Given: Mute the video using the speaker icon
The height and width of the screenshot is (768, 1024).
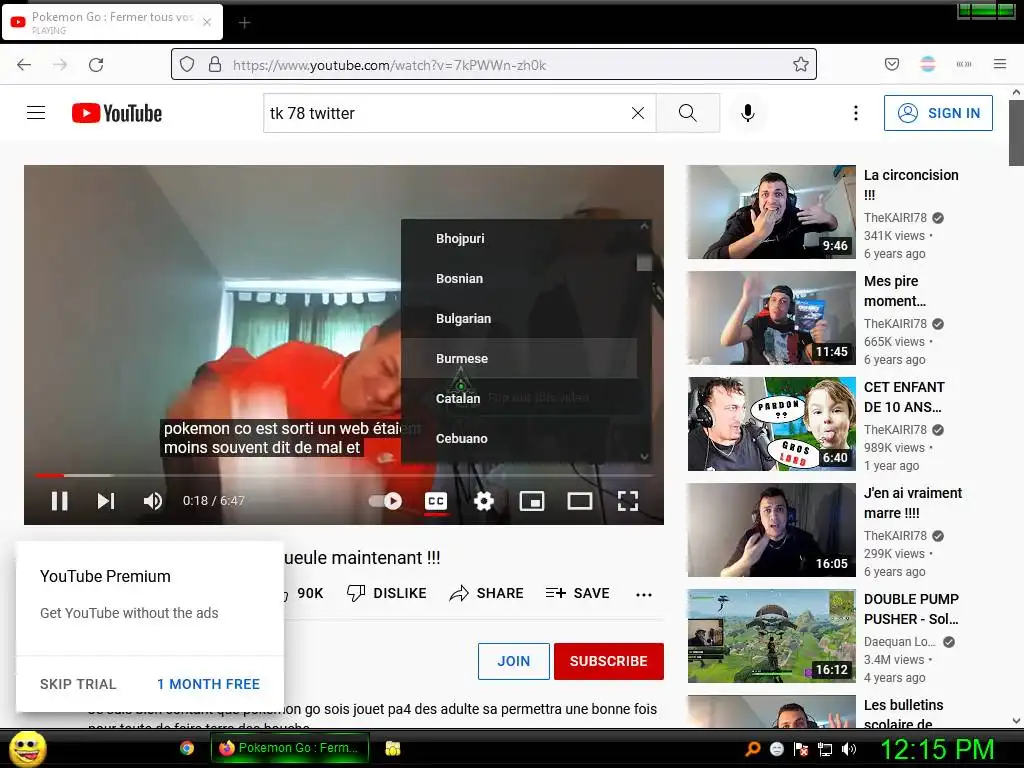Looking at the screenshot, I should click(153, 501).
